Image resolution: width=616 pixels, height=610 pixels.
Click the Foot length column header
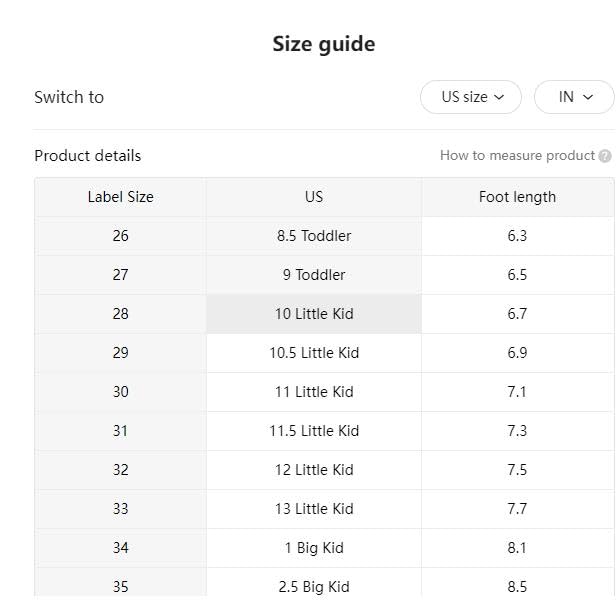(517, 197)
